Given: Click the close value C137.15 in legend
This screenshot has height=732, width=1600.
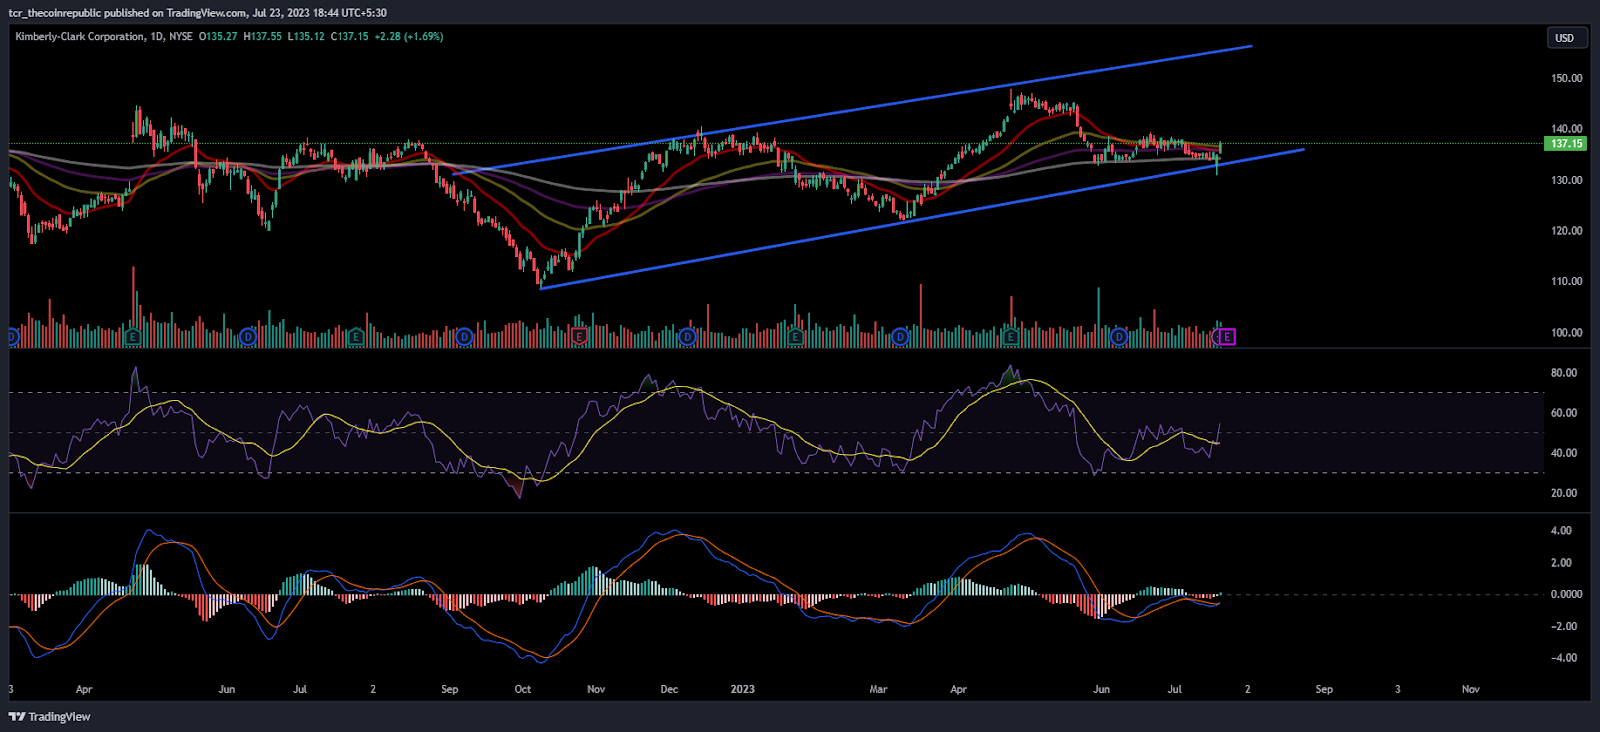Looking at the screenshot, I should [x=350, y=36].
